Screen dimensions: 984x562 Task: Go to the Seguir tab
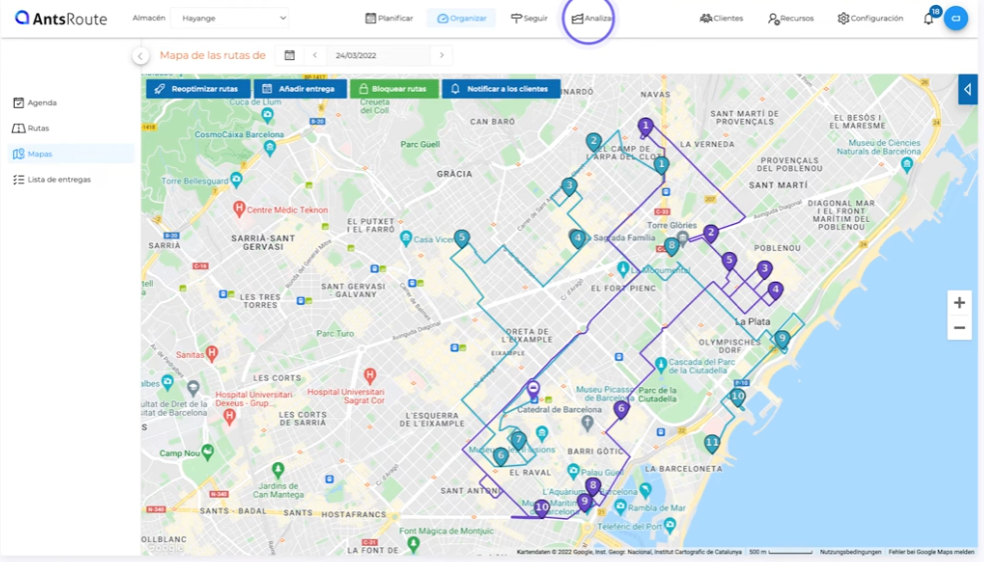529,18
